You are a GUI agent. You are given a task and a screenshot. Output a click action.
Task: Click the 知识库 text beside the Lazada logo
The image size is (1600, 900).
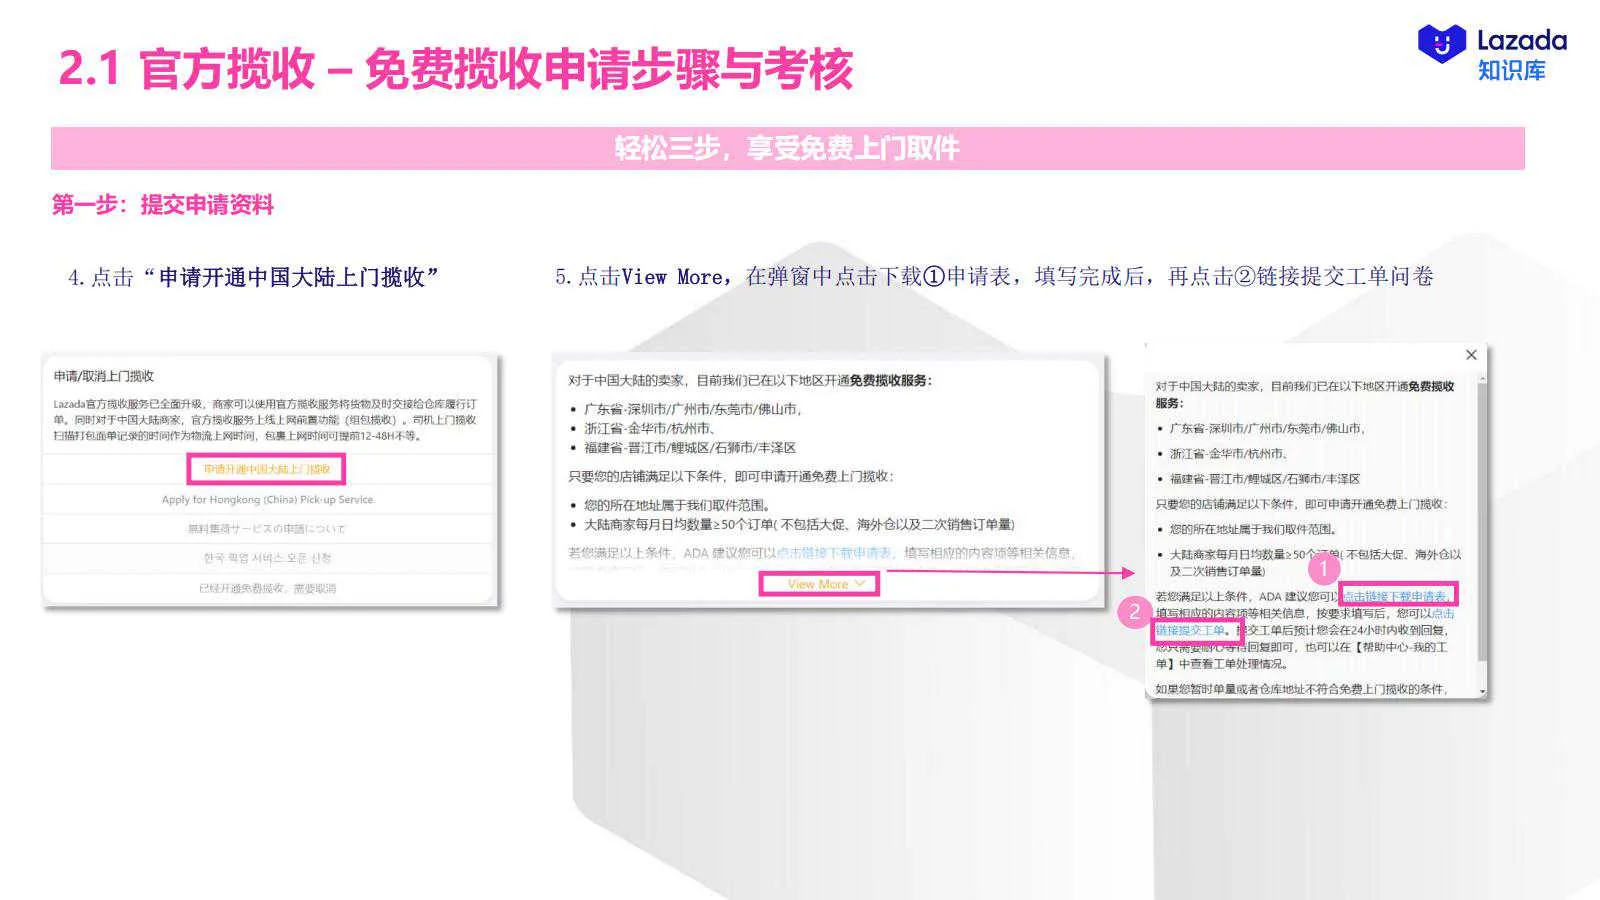pos(1513,70)
